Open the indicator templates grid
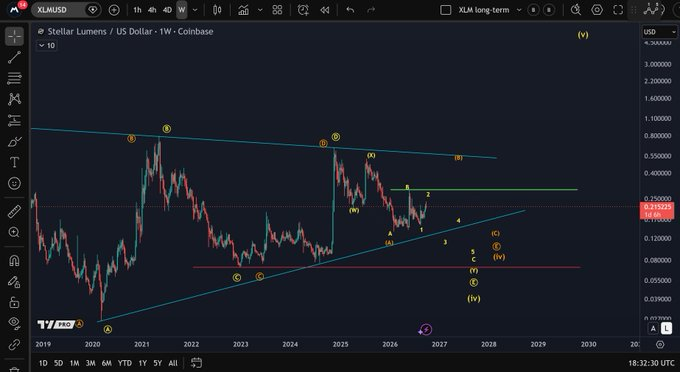This screenshot has width=680, height=372. 277,10
